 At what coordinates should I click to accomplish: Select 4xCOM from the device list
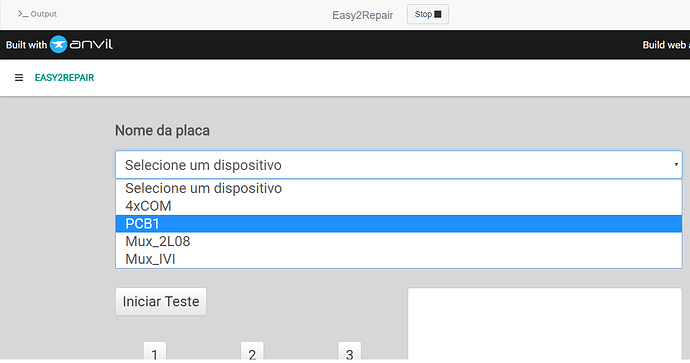(399, 206)
